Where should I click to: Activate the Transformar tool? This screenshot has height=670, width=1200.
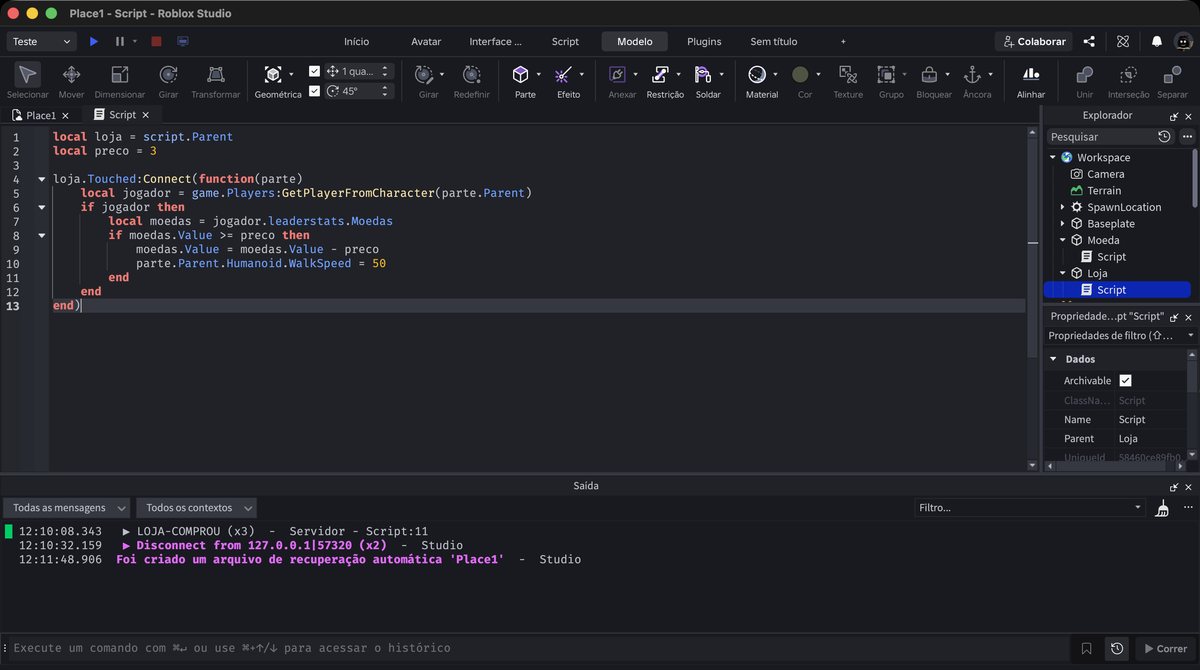tap(215, 81)
